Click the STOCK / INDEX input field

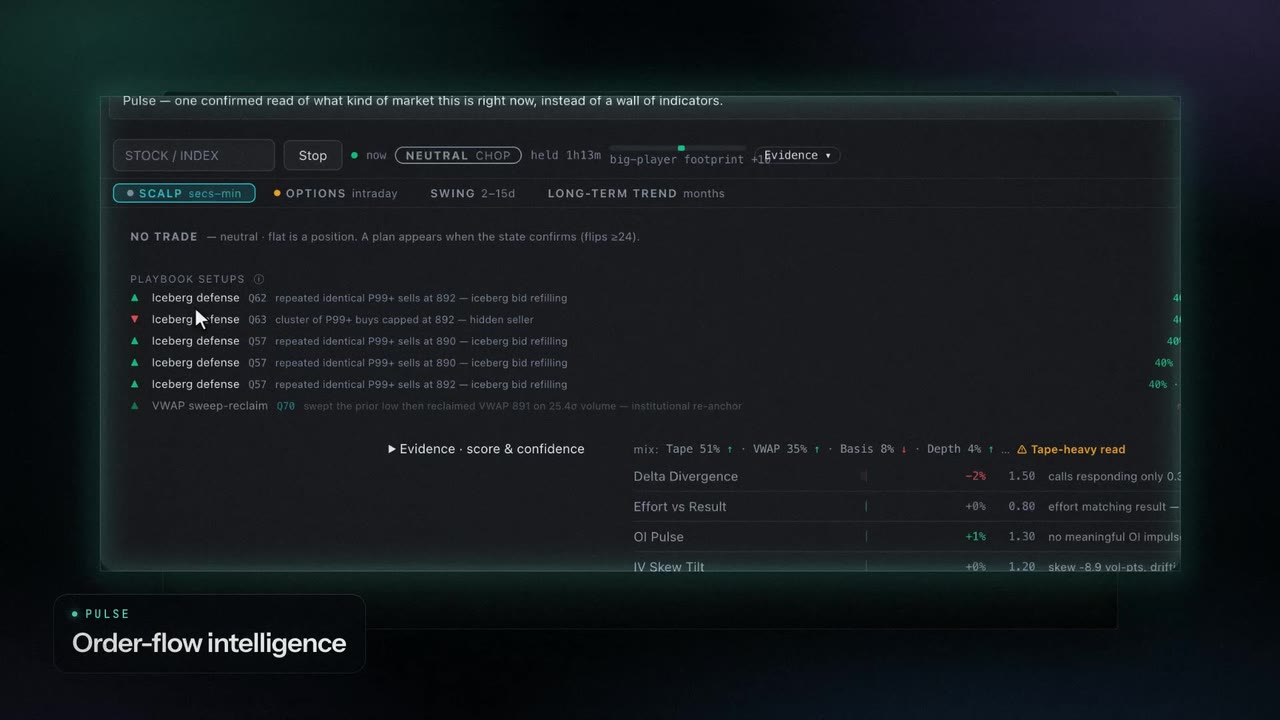194,155
